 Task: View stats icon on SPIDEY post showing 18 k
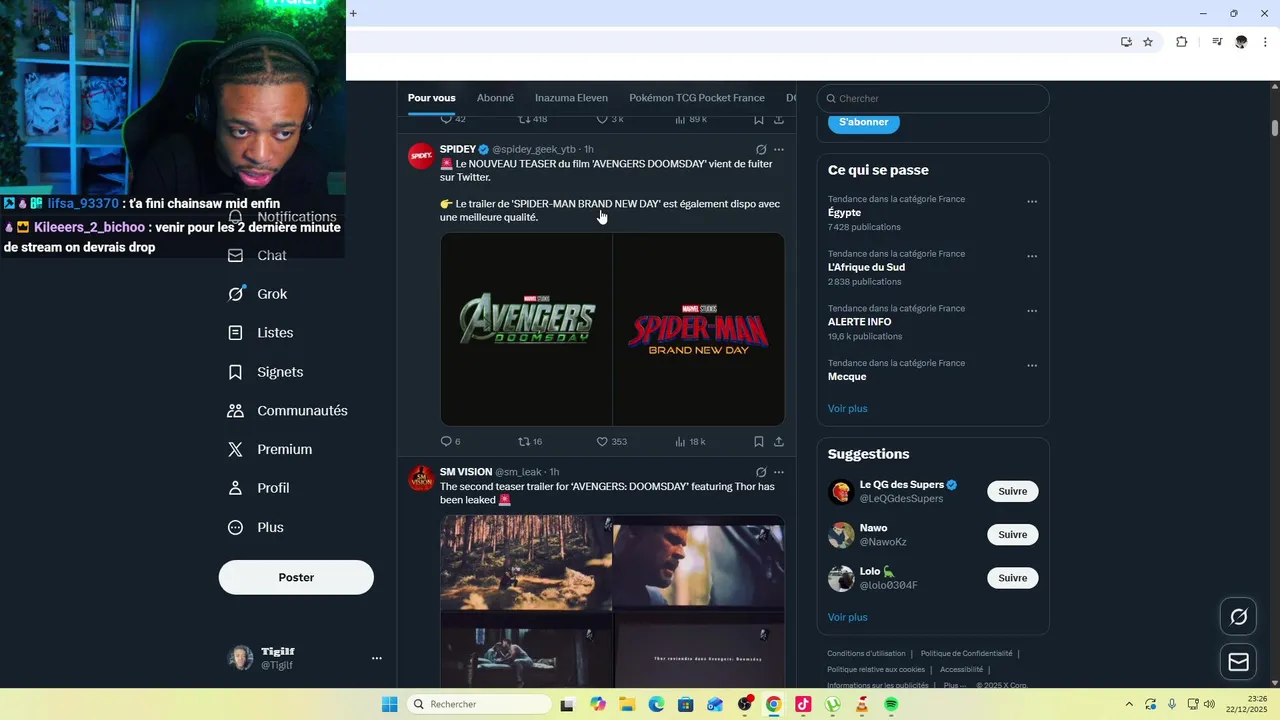coord(680,441)
